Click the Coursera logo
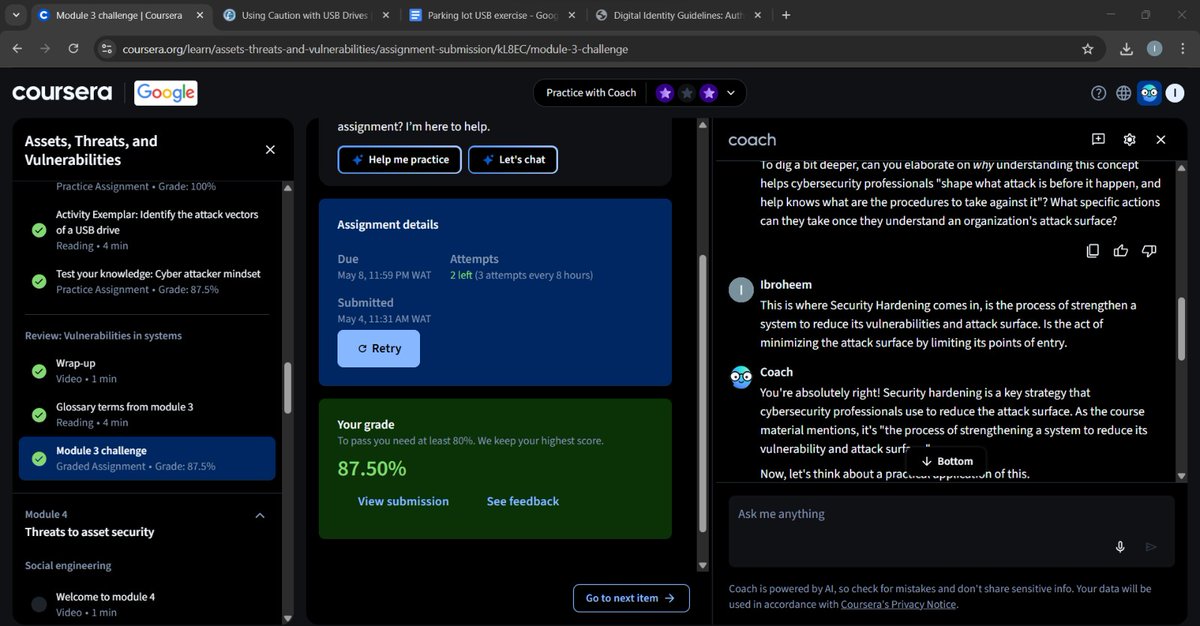The image size is (1200, 626). coord(62,93)
